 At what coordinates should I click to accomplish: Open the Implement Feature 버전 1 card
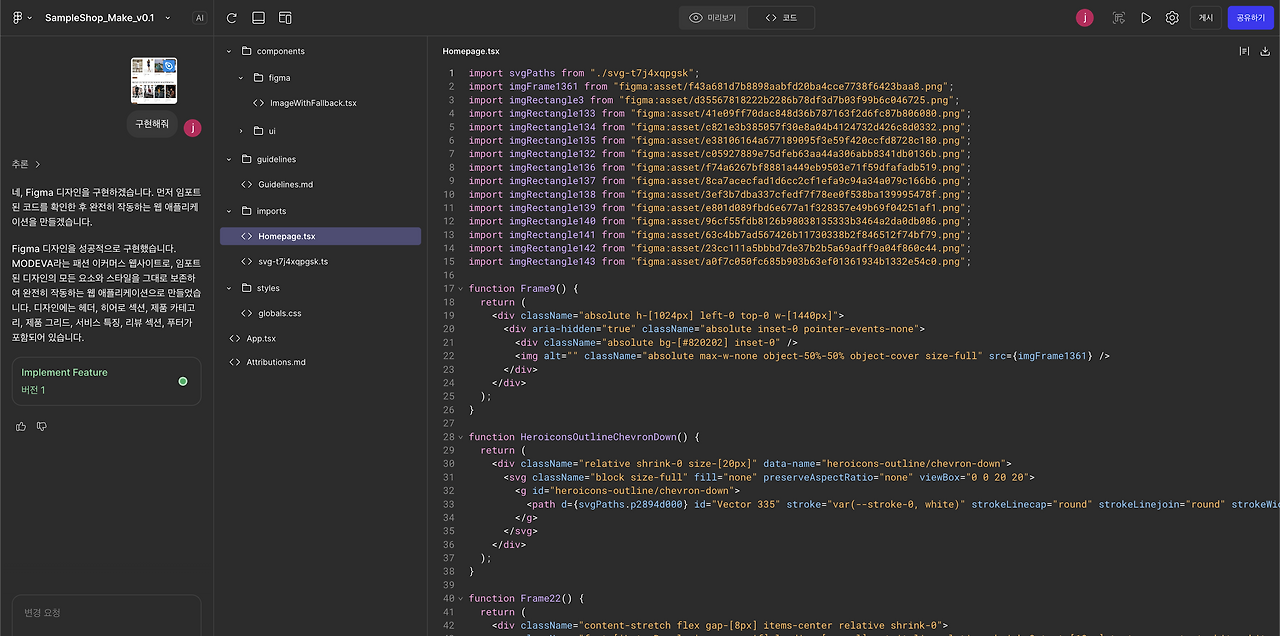click(x=106, y=381)
